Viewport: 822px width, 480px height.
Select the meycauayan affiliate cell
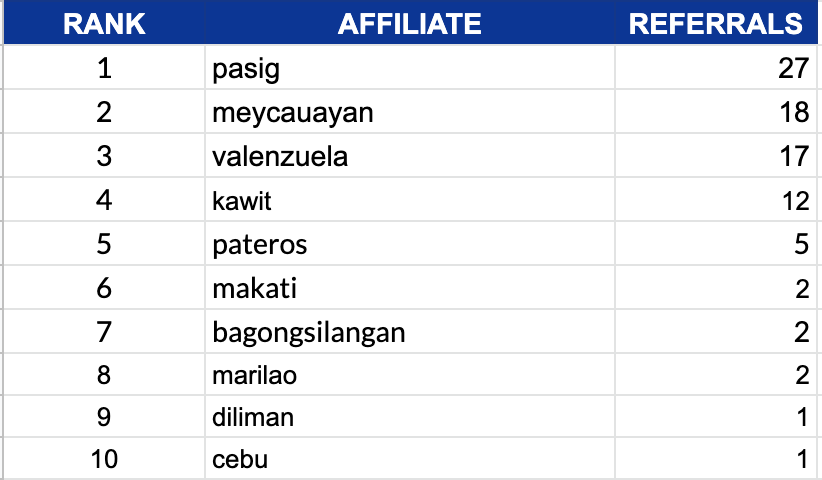point(292,113)
